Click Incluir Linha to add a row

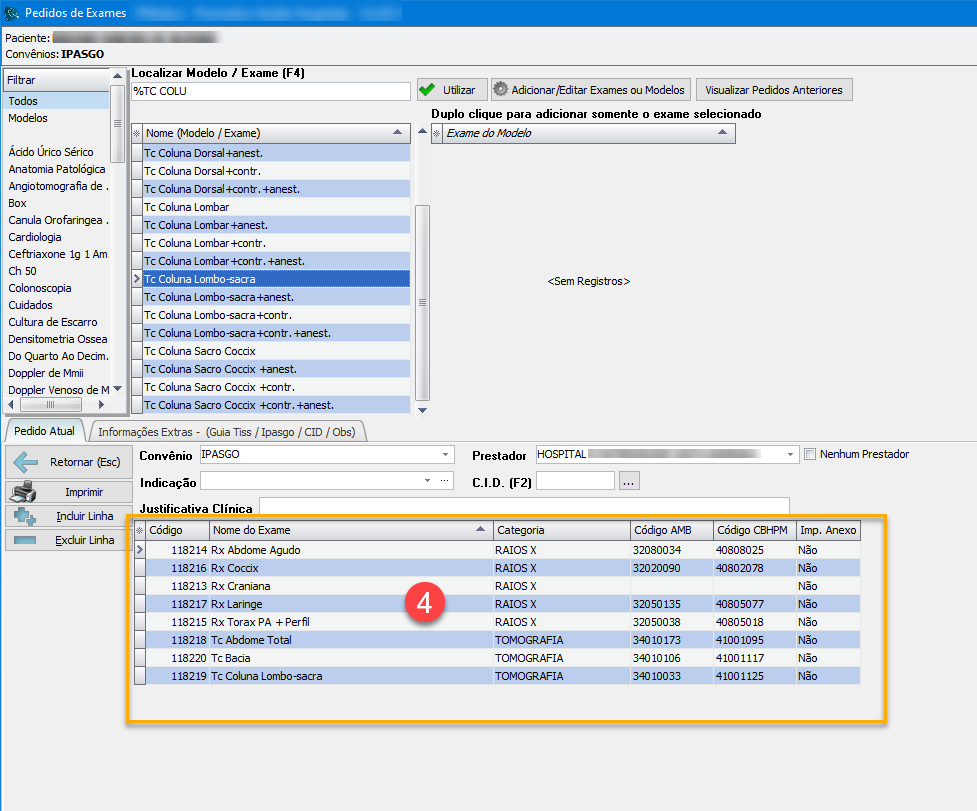click(68, 516)
